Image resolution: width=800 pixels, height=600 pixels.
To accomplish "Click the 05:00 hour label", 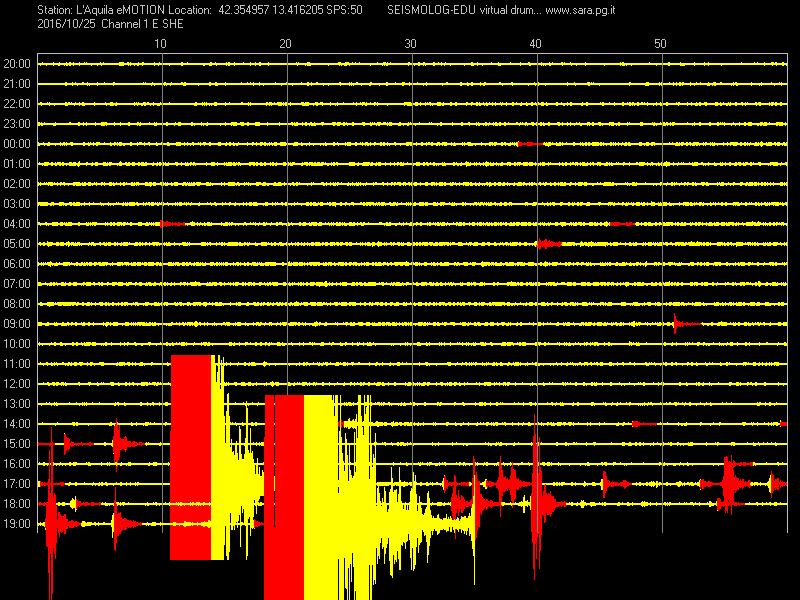I will click(x=17, y=244).
